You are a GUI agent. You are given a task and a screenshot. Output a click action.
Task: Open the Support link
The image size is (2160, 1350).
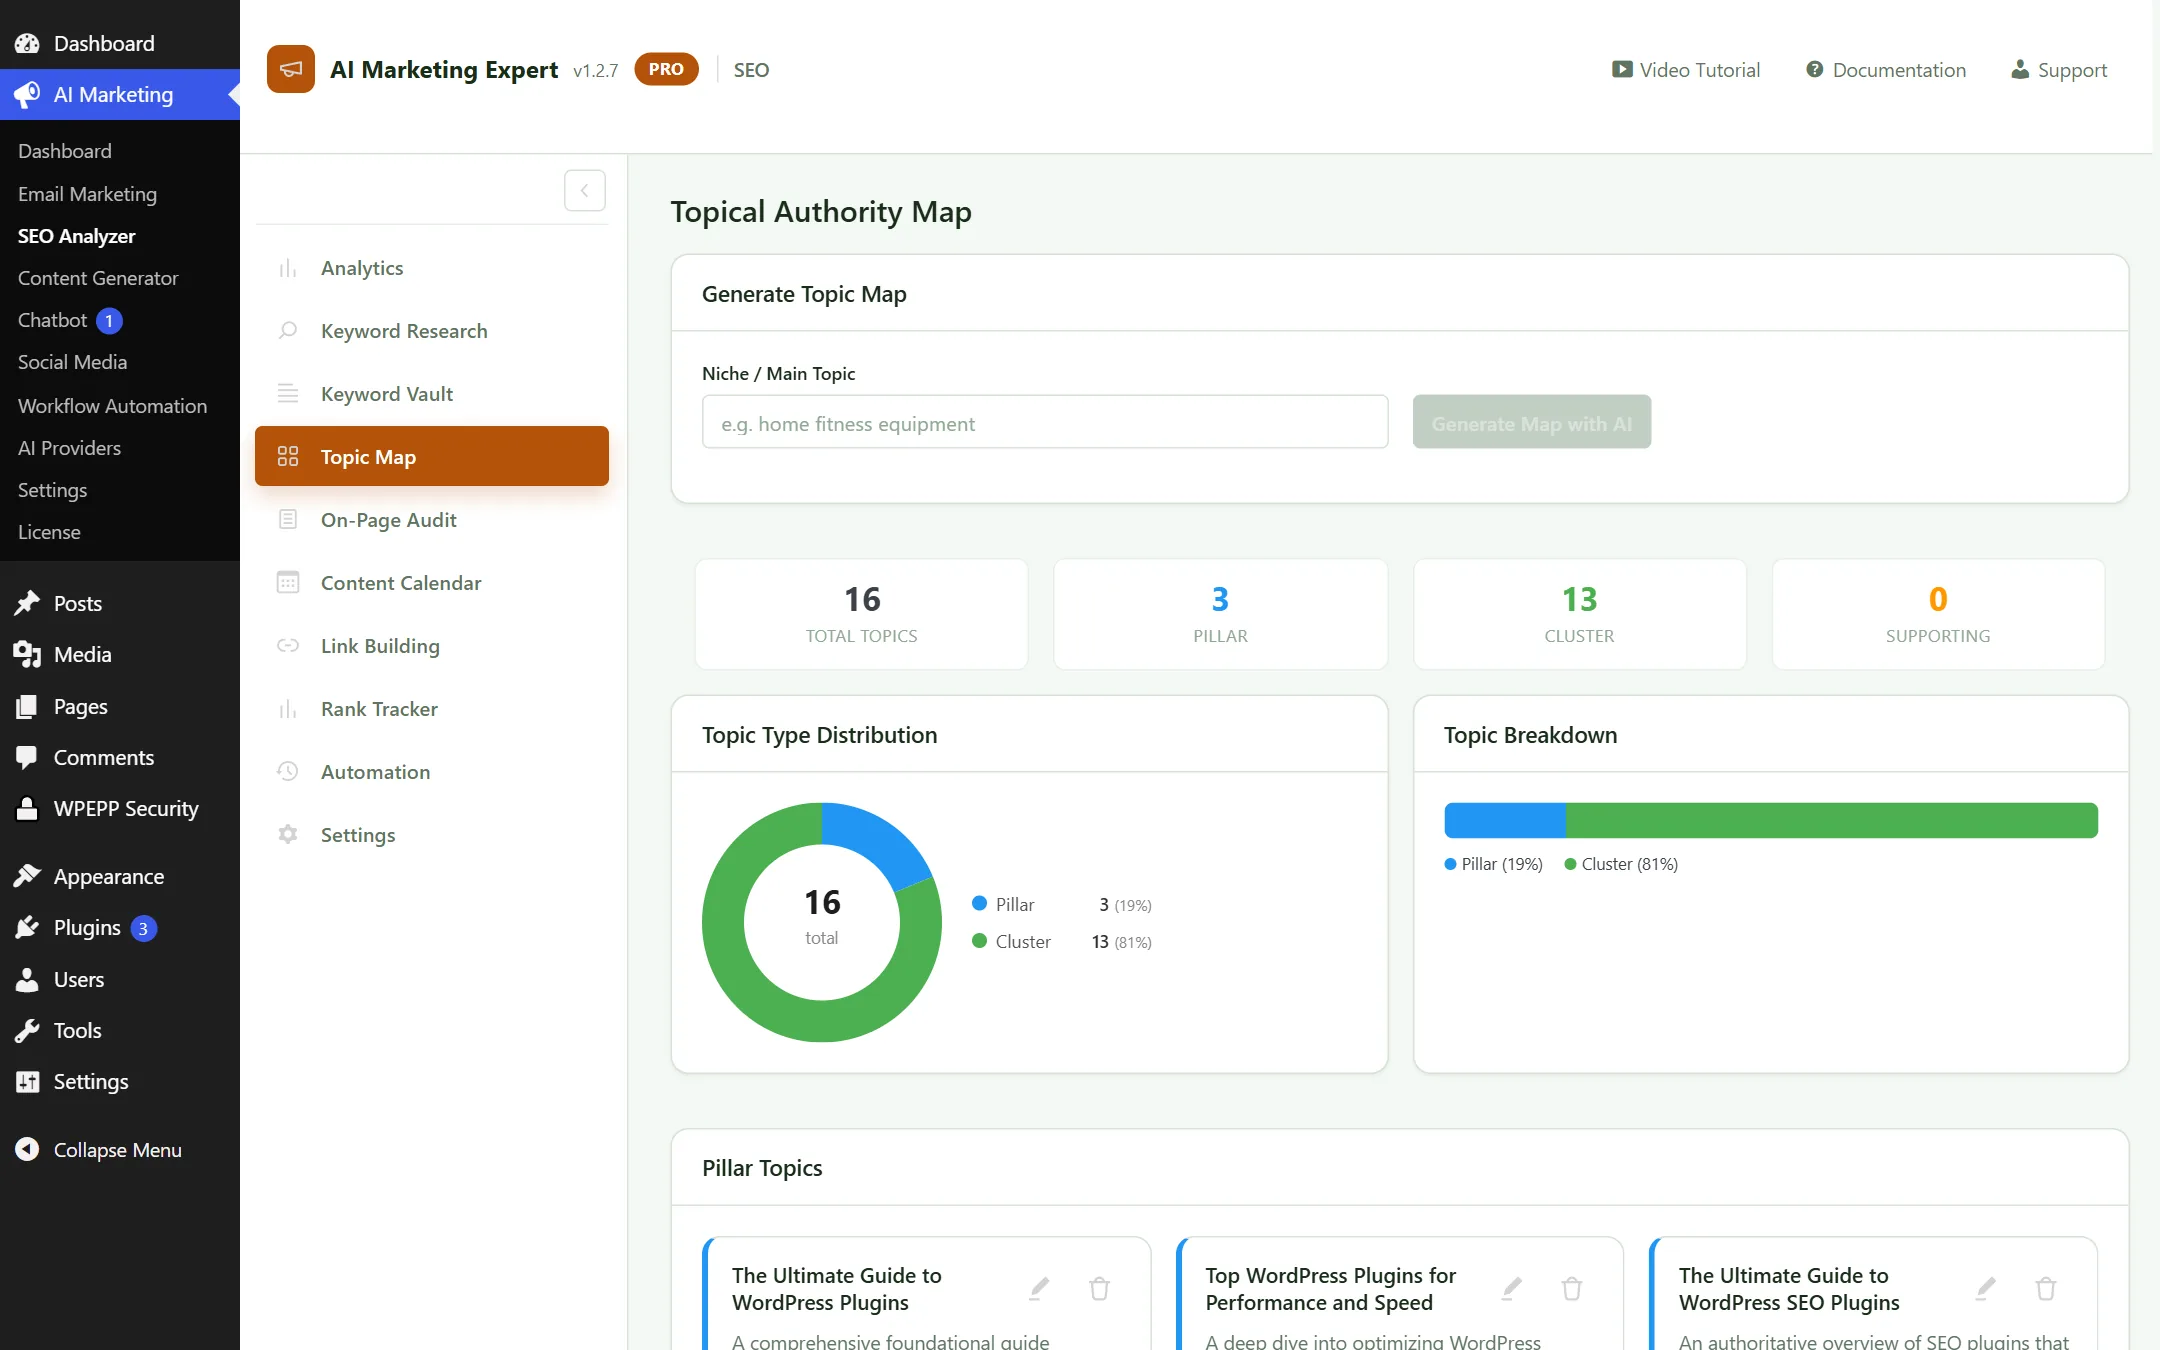2059,70
